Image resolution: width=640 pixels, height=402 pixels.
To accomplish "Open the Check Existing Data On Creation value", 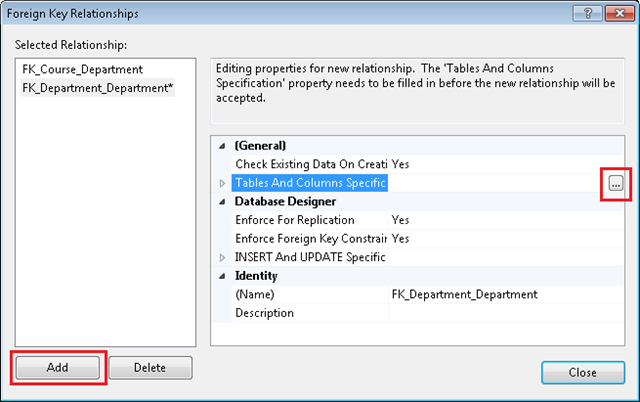I will tap(500, 163).
